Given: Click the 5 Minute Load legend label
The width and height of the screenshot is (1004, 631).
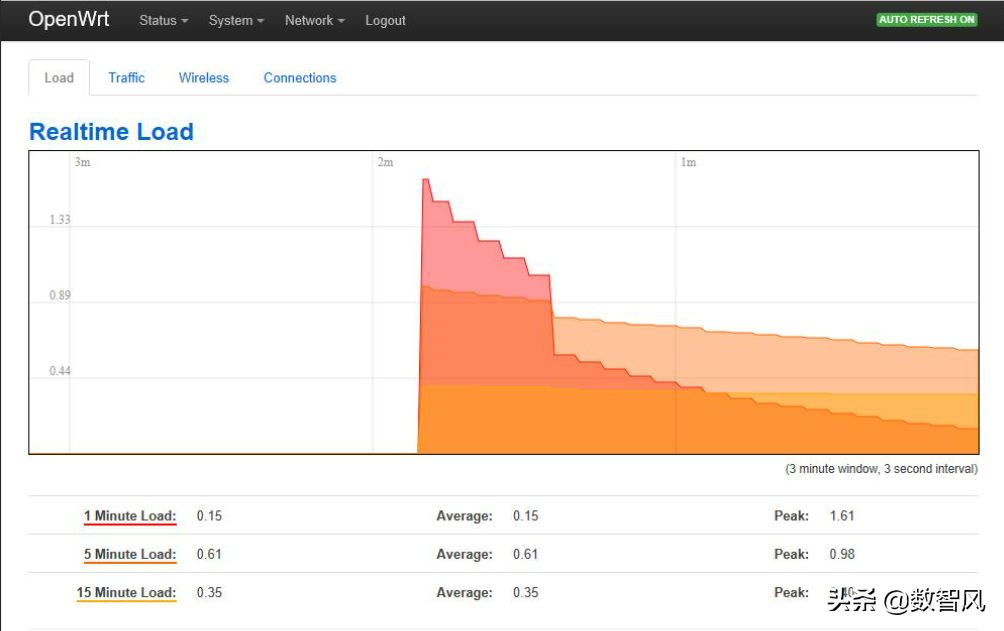Looking at the screenshot, I should 130,554.
